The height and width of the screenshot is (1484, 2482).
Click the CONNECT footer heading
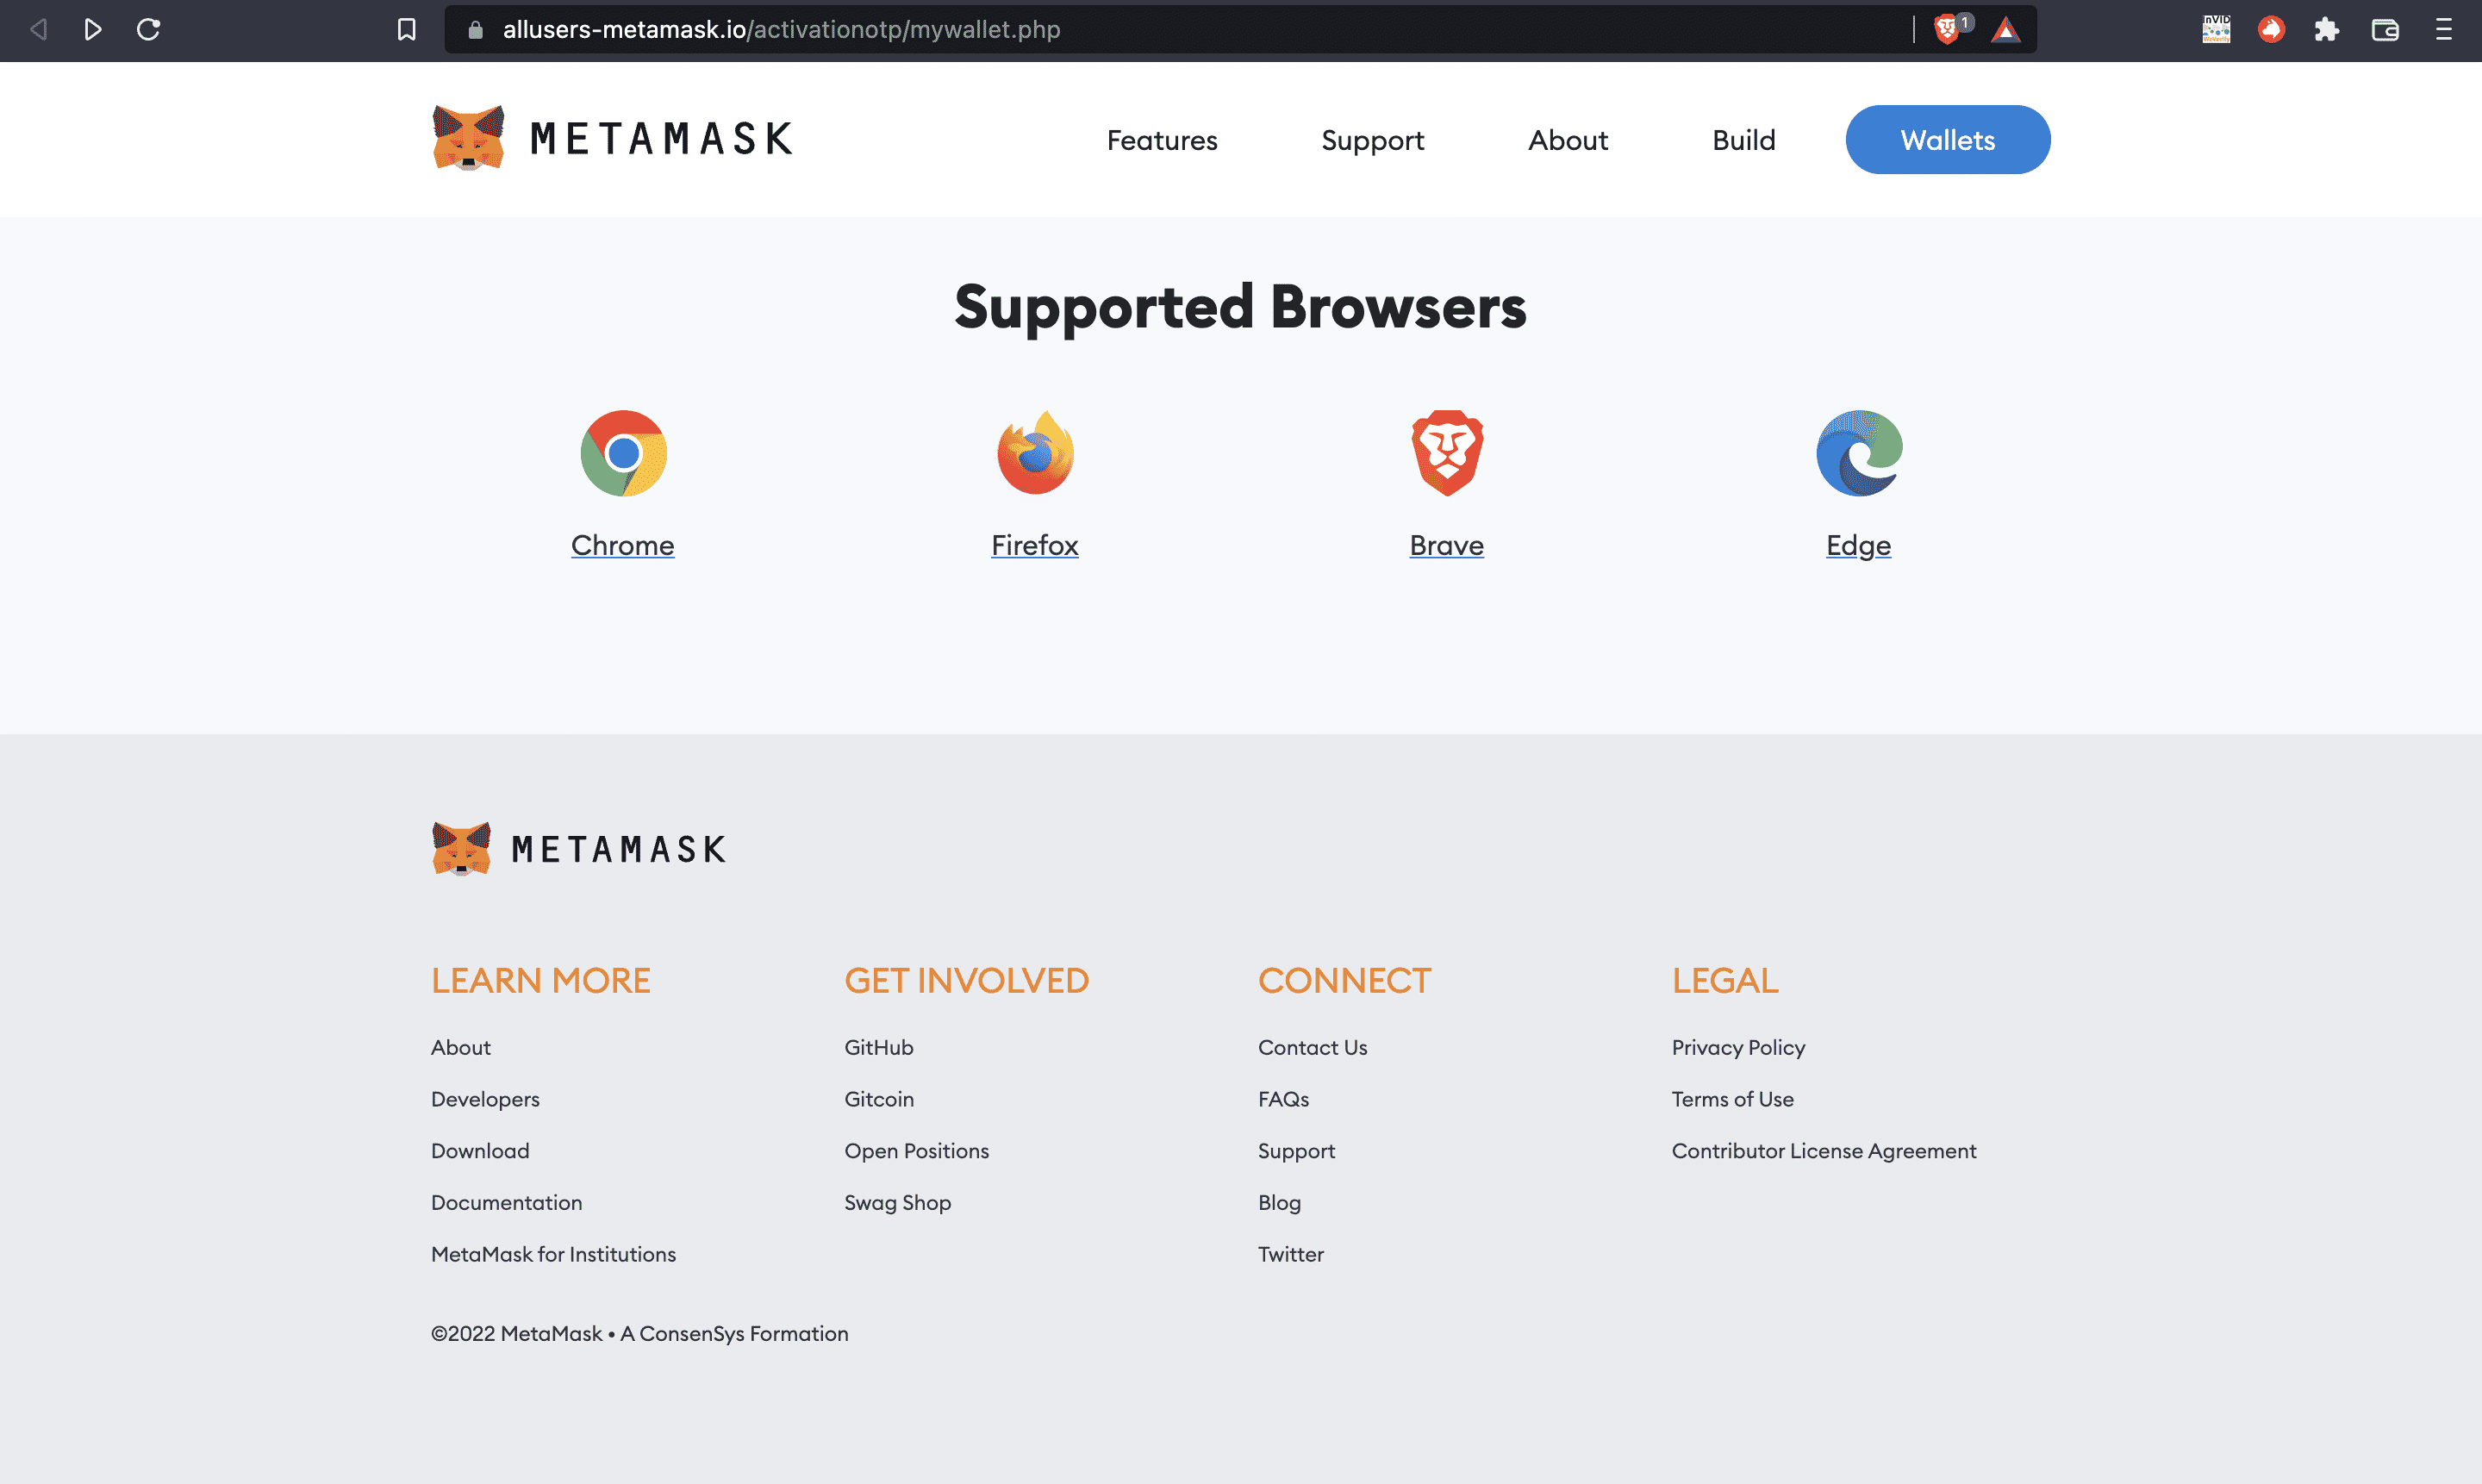(x=1344, y=980)
